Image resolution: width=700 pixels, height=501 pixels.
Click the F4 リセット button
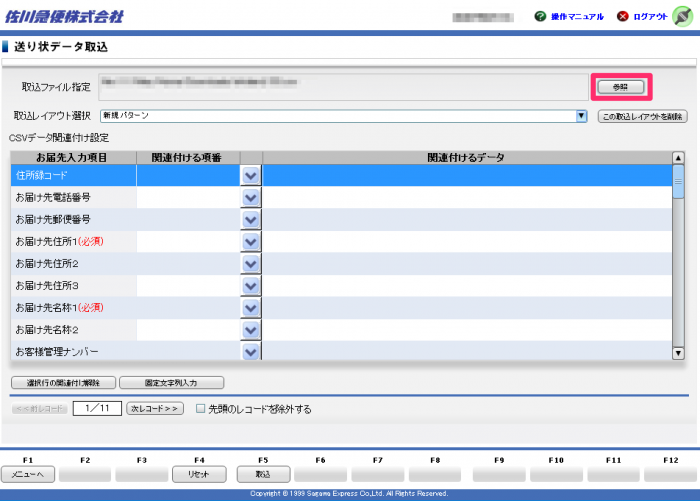click(199, 474)
